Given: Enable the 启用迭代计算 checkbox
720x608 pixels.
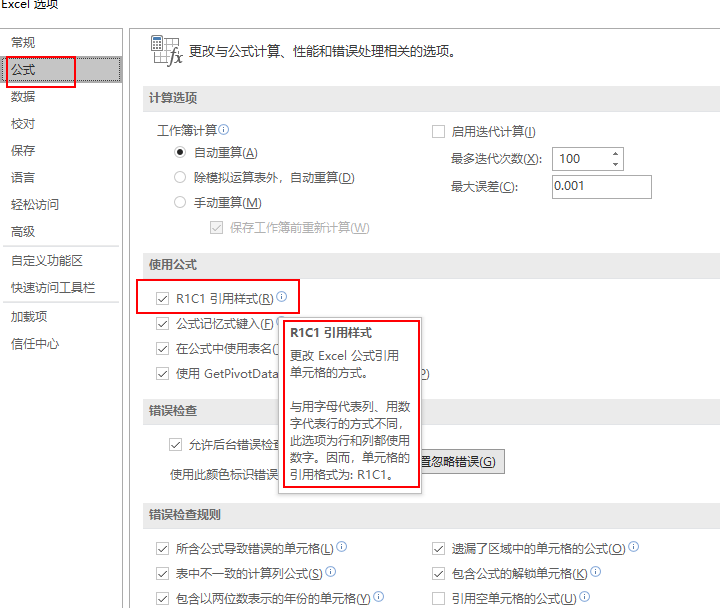Looking at the screenshot, I should 439,132.
